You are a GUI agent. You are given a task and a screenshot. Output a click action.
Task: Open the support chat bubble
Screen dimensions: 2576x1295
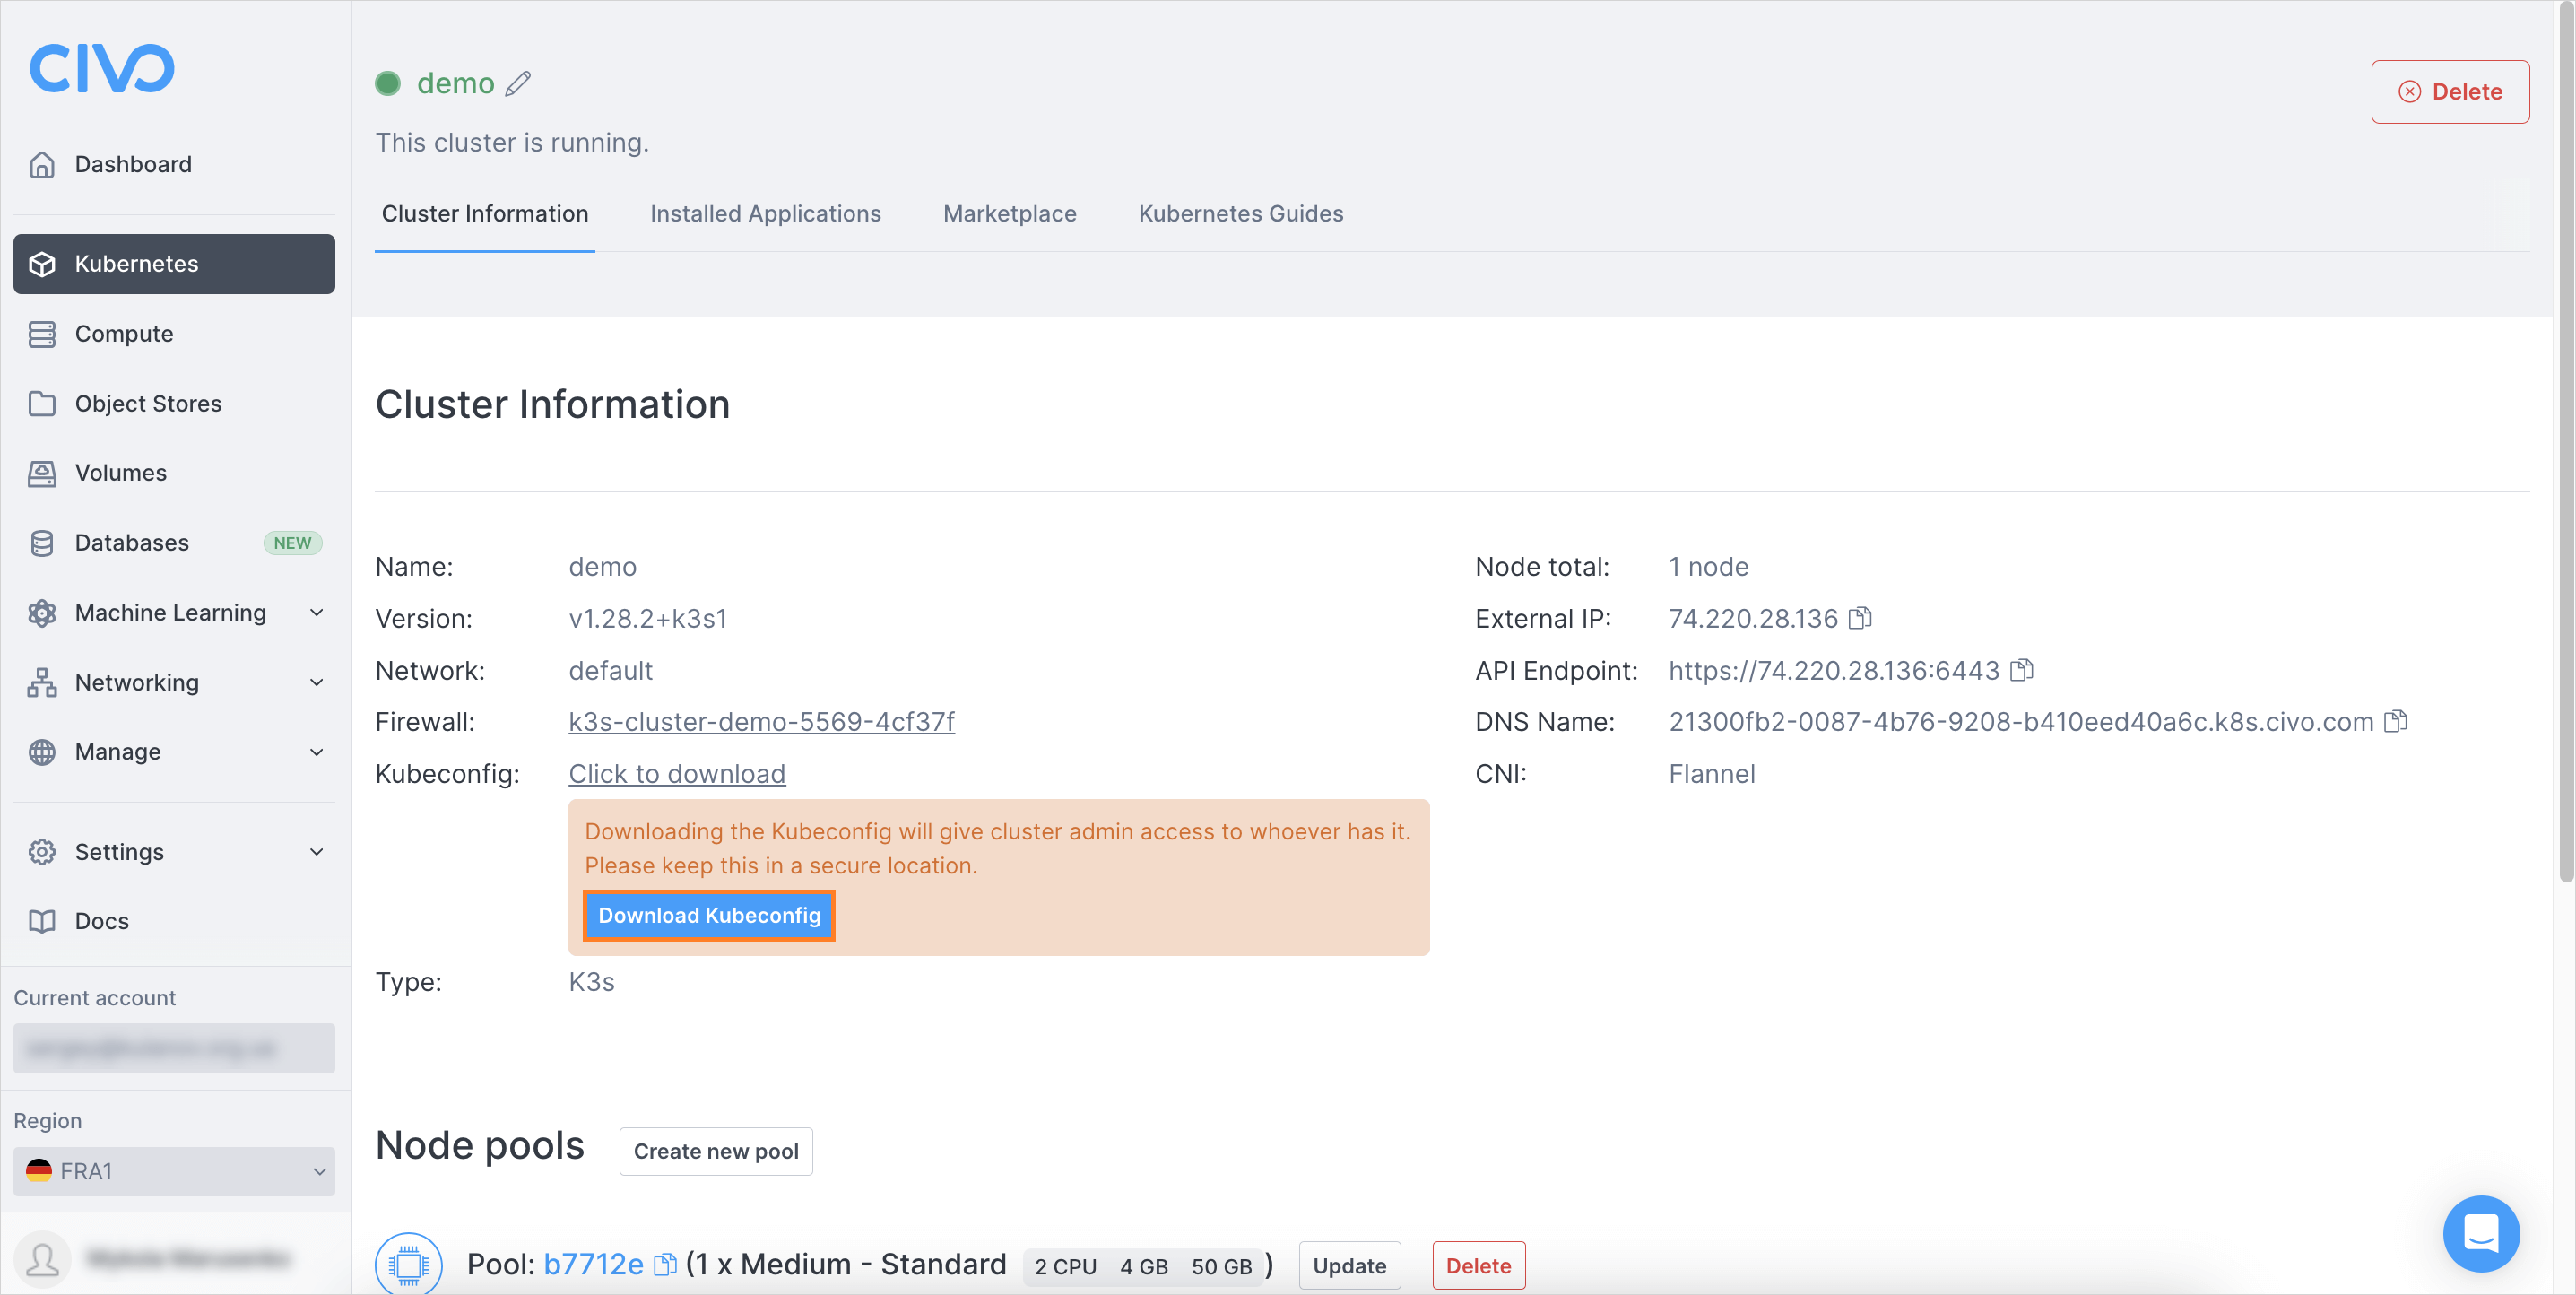pyautogui.click(x=2481, y=1233)
